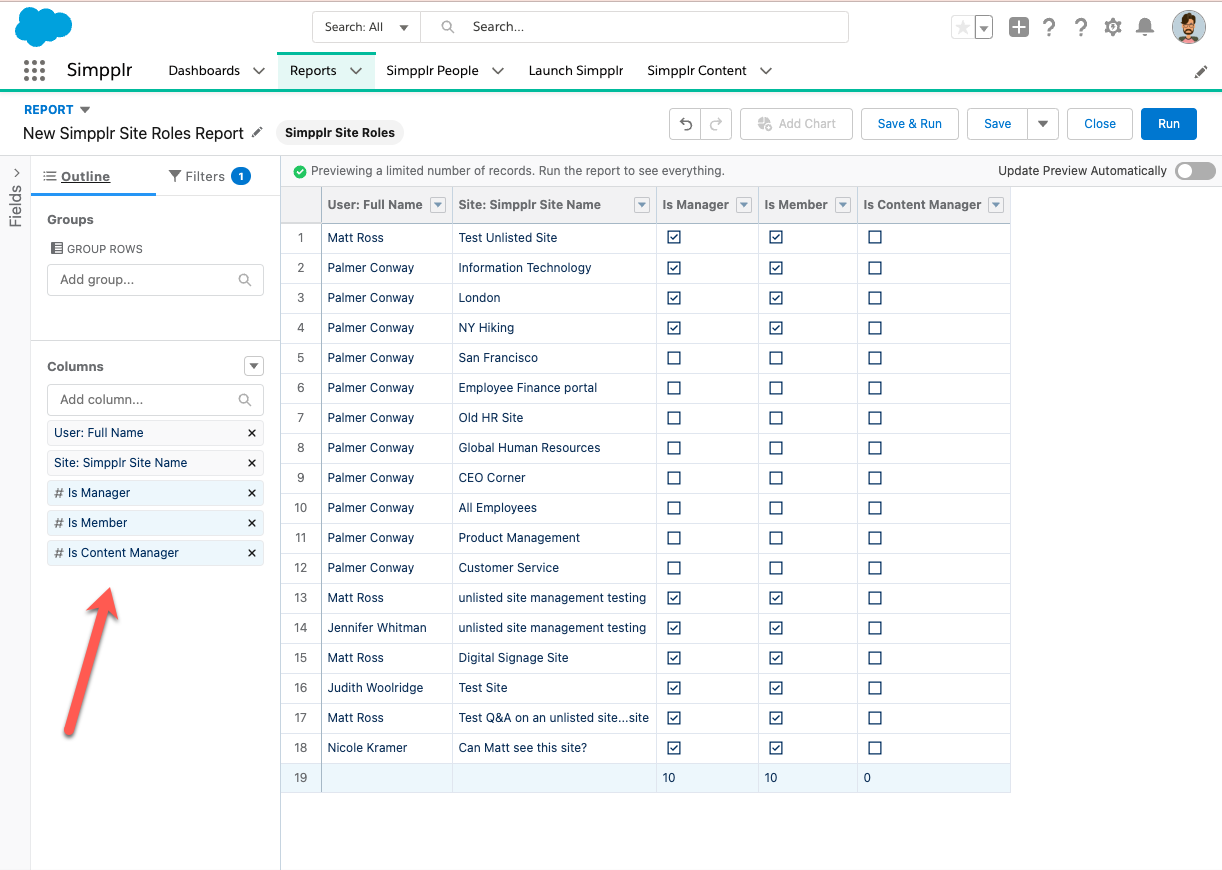This screenshot has width=1222, height=870.
Task: Undo the last report change
Action: click(686, 124)
